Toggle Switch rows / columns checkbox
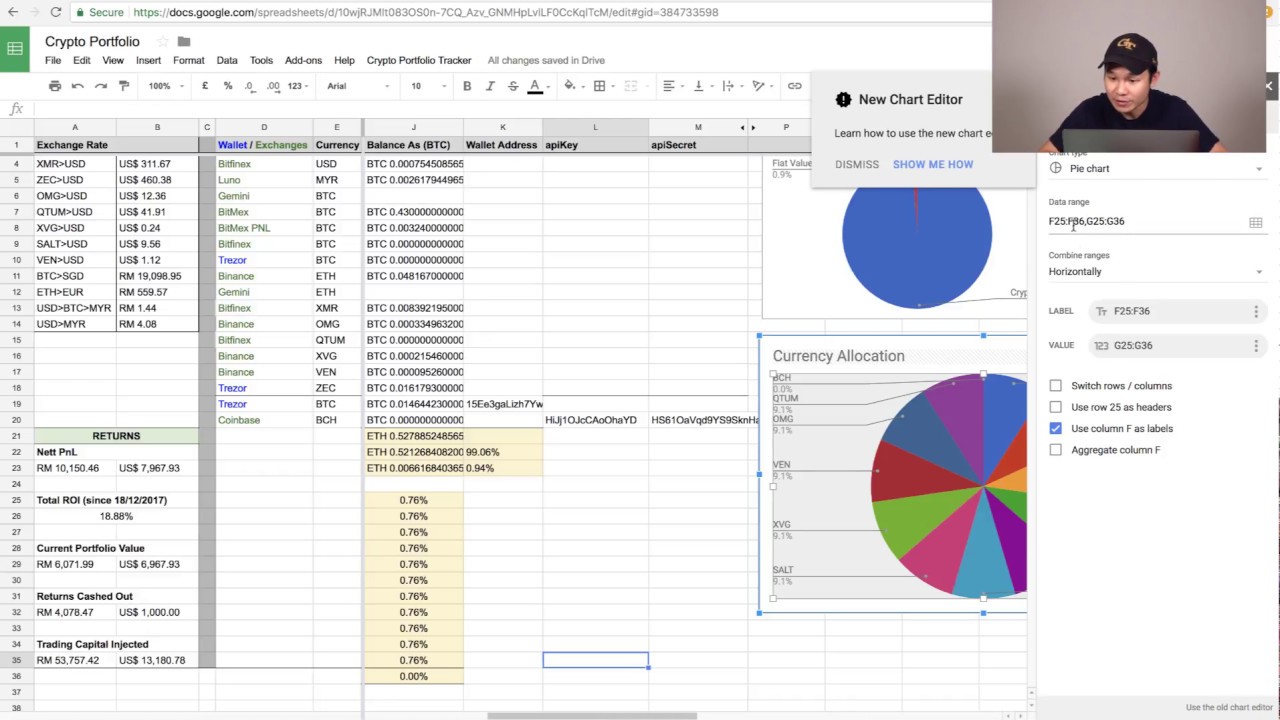 (x=1056, y=386)
